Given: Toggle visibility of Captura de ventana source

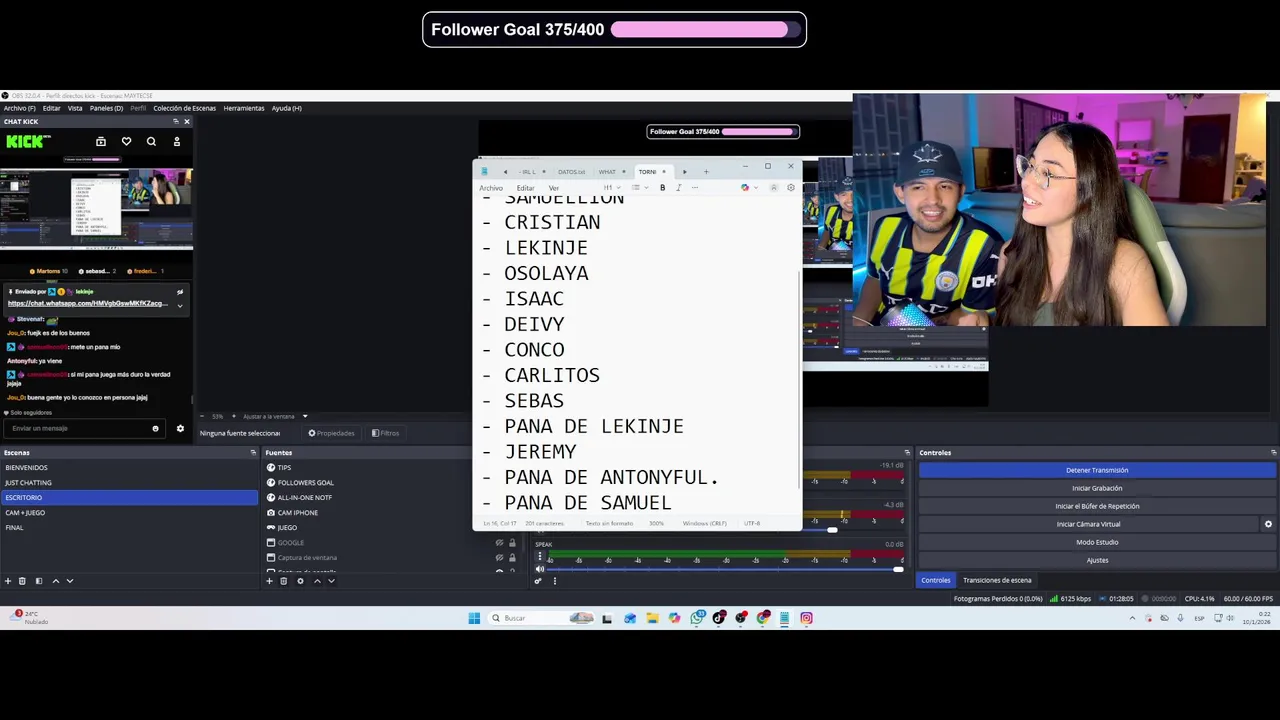Looking at the screenshot, I should [499, 558].
